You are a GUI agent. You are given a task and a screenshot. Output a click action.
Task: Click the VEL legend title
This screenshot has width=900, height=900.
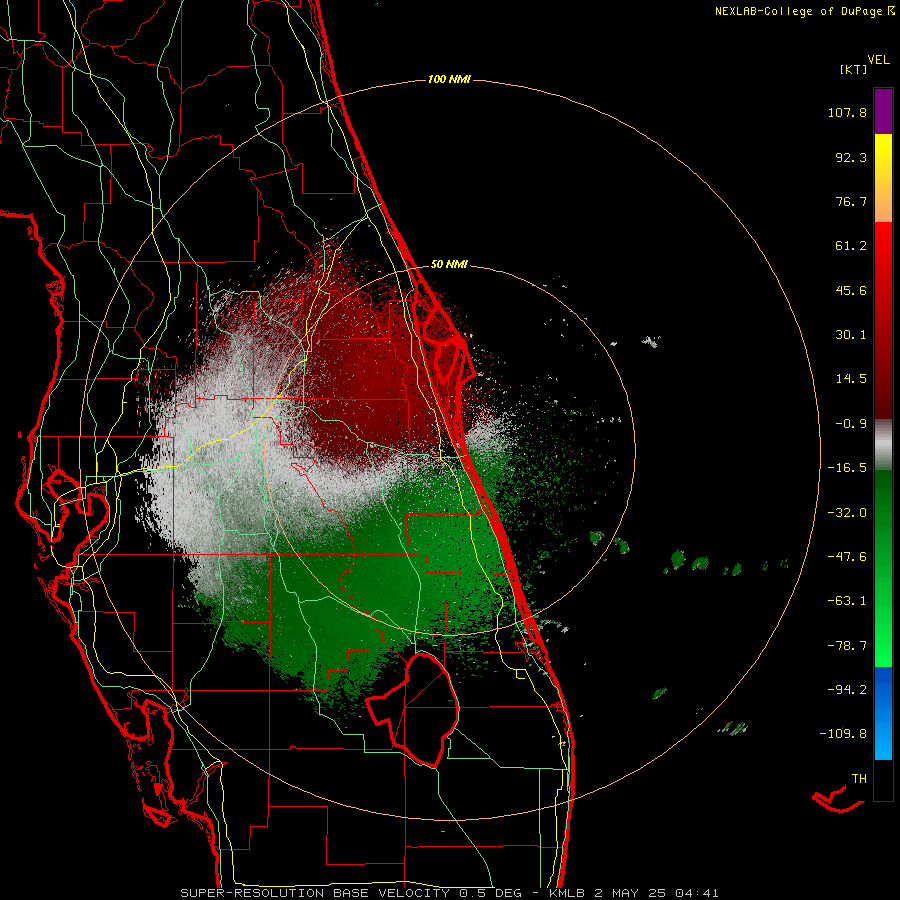(878, 60)
